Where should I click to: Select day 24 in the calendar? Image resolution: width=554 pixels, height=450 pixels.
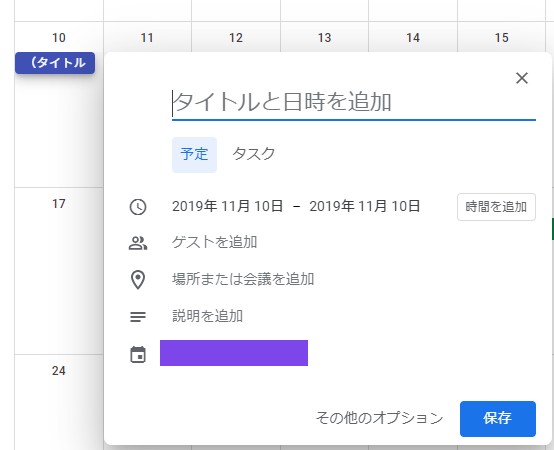point(59,371)
